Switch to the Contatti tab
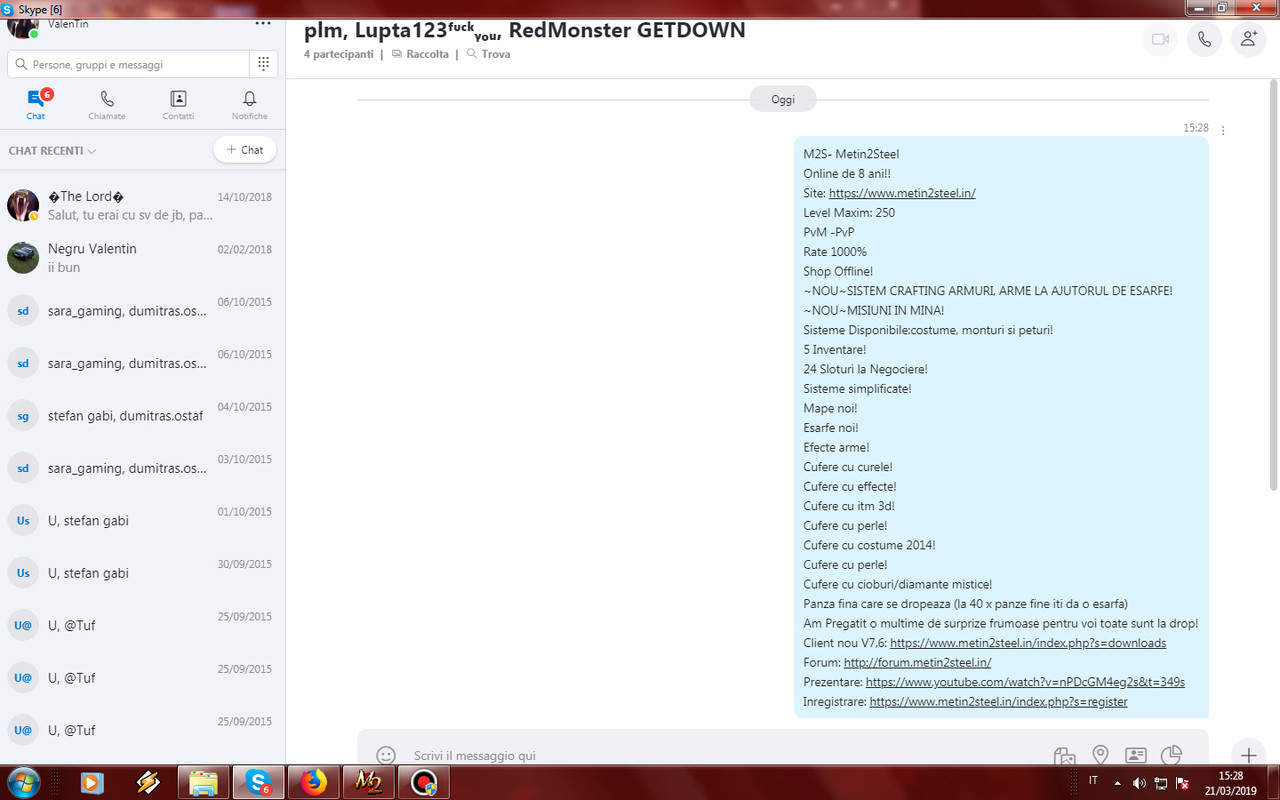1280x800 pixels. (x=178, y=105)
